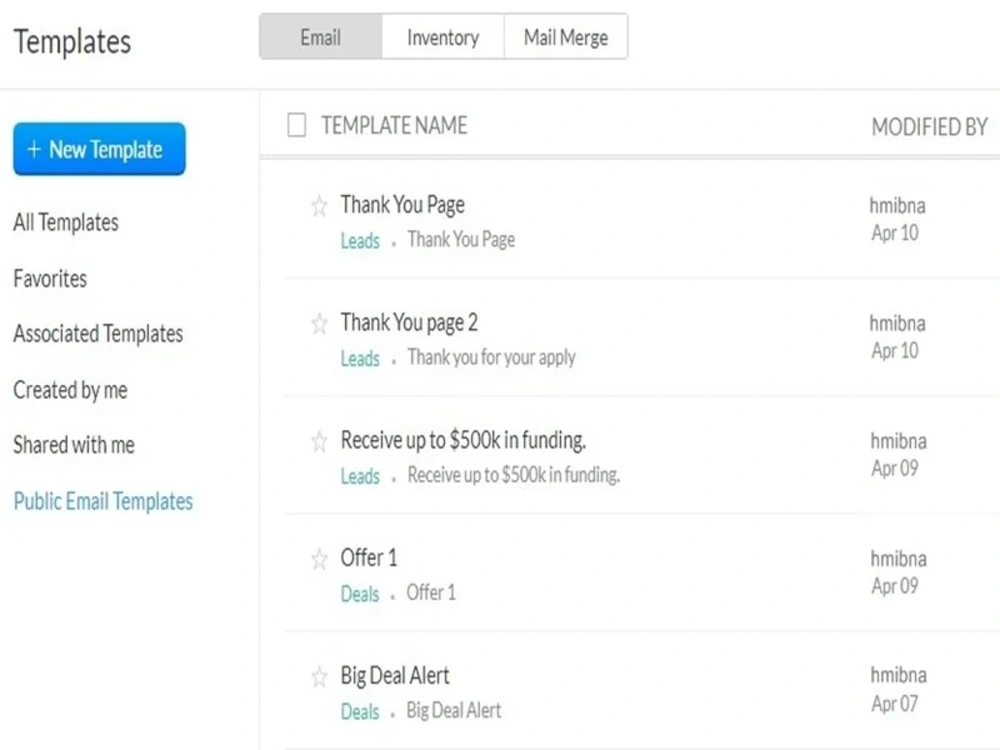Favorite the Thank You page 2 template
This screenshot has height=750, width=1000.
click(x=319, y=324)
